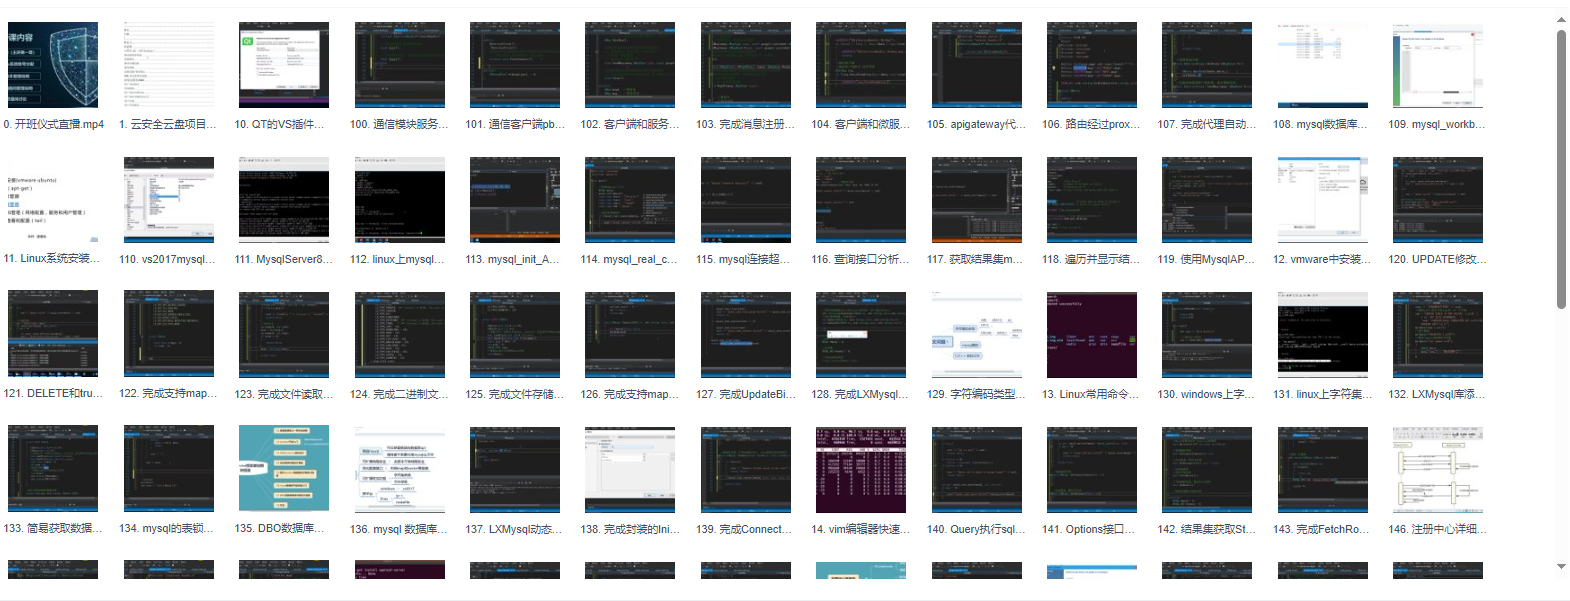Select the '101. 通信客户端pb...' thumbnail
1570x601 pixels.
515,65
